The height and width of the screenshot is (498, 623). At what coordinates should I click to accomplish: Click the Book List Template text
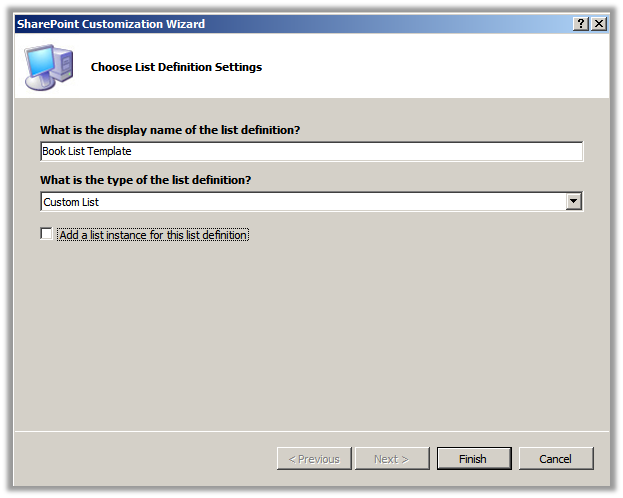point(87,152)
